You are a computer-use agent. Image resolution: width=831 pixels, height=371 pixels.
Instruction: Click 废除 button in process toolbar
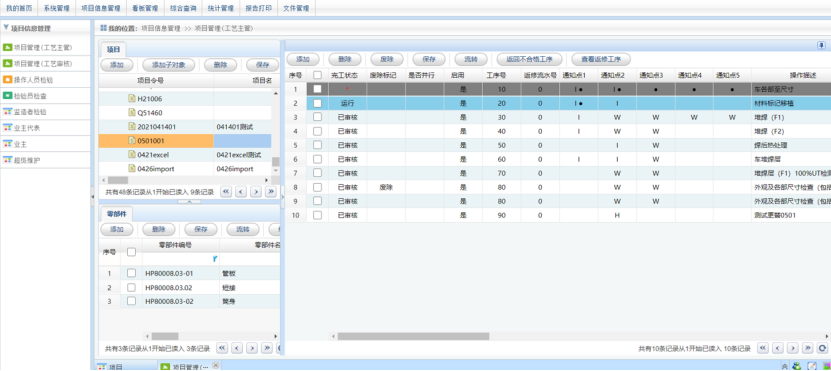[387, 59]
